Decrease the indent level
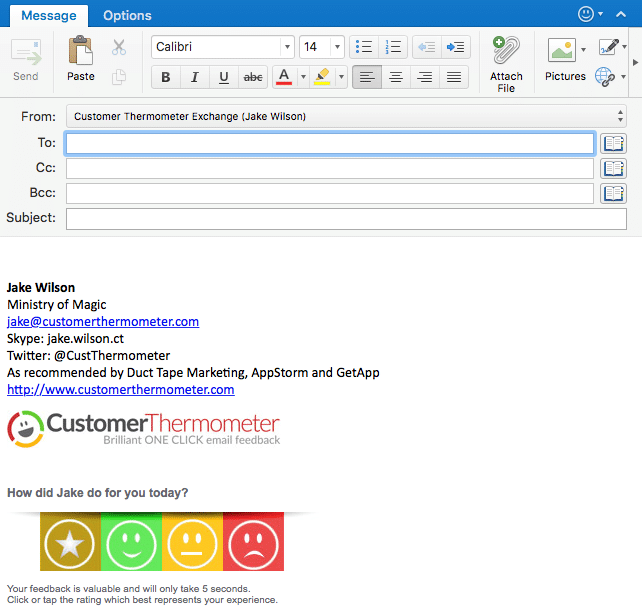The width and height of the screenshot is (642, 614). pos(427,47)
